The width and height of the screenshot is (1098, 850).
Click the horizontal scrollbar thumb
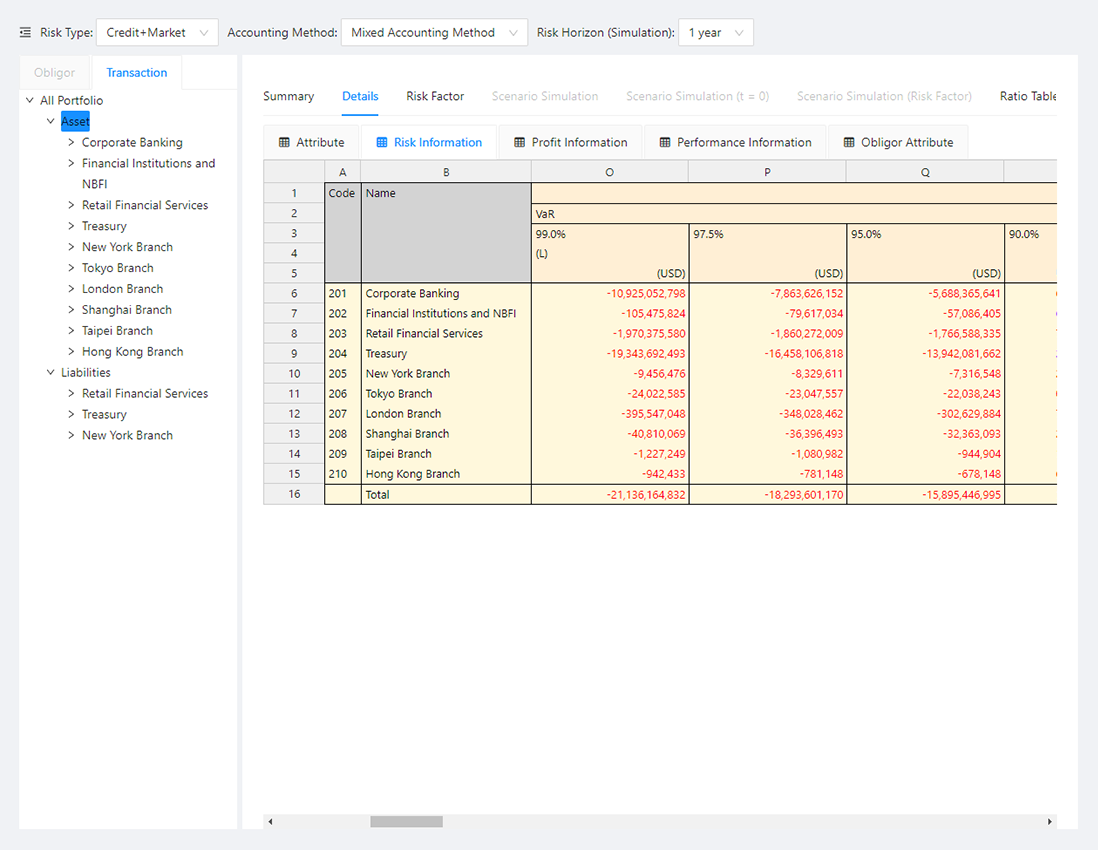(x=406, y=822)
